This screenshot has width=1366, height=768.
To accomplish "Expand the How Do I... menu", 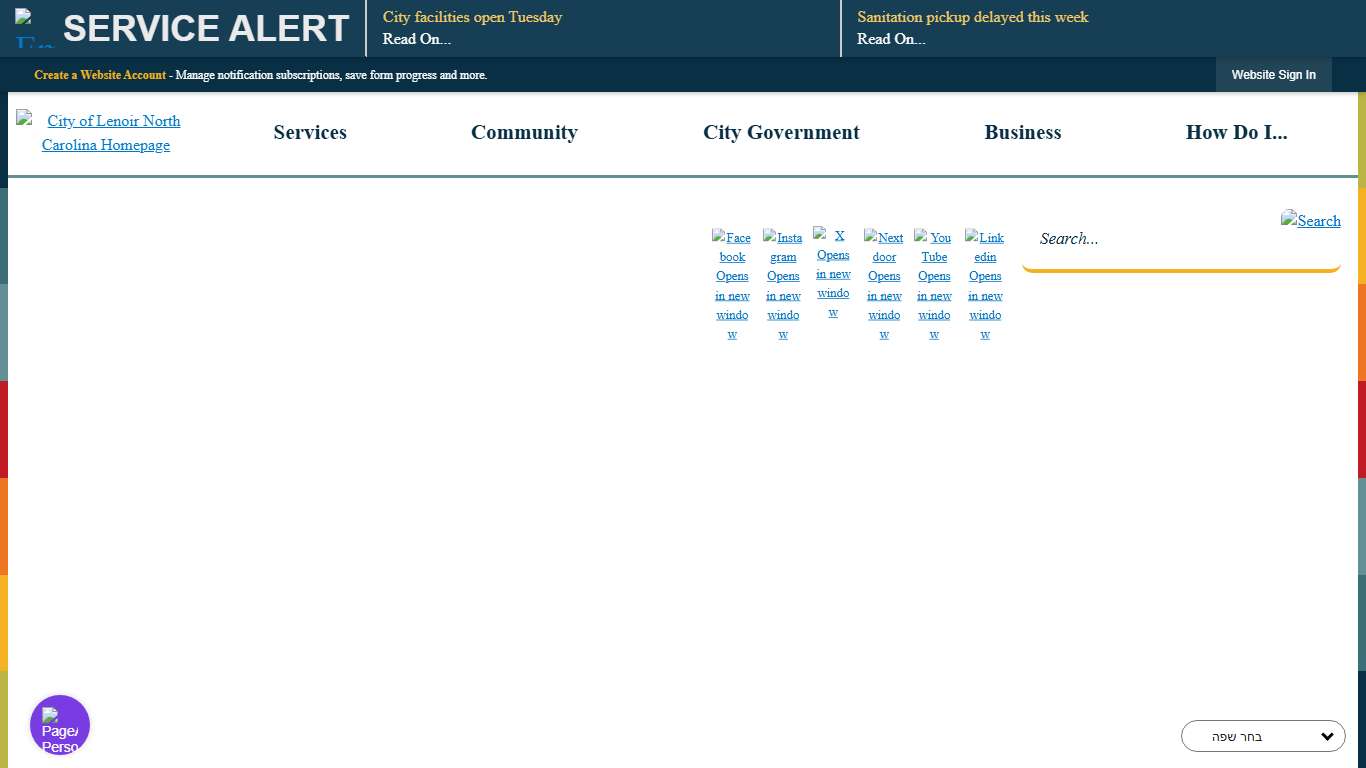I will 1236,133.
